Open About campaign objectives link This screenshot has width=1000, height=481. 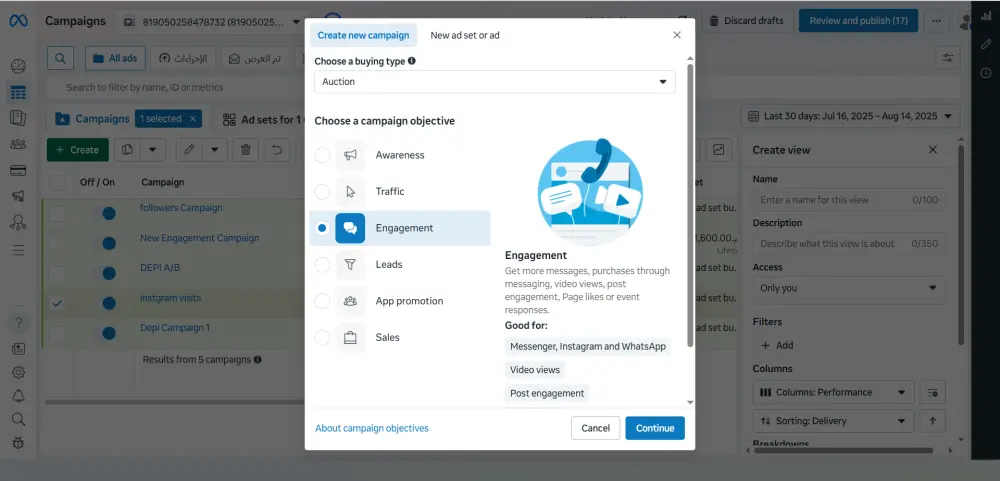(x=372, y=428)
